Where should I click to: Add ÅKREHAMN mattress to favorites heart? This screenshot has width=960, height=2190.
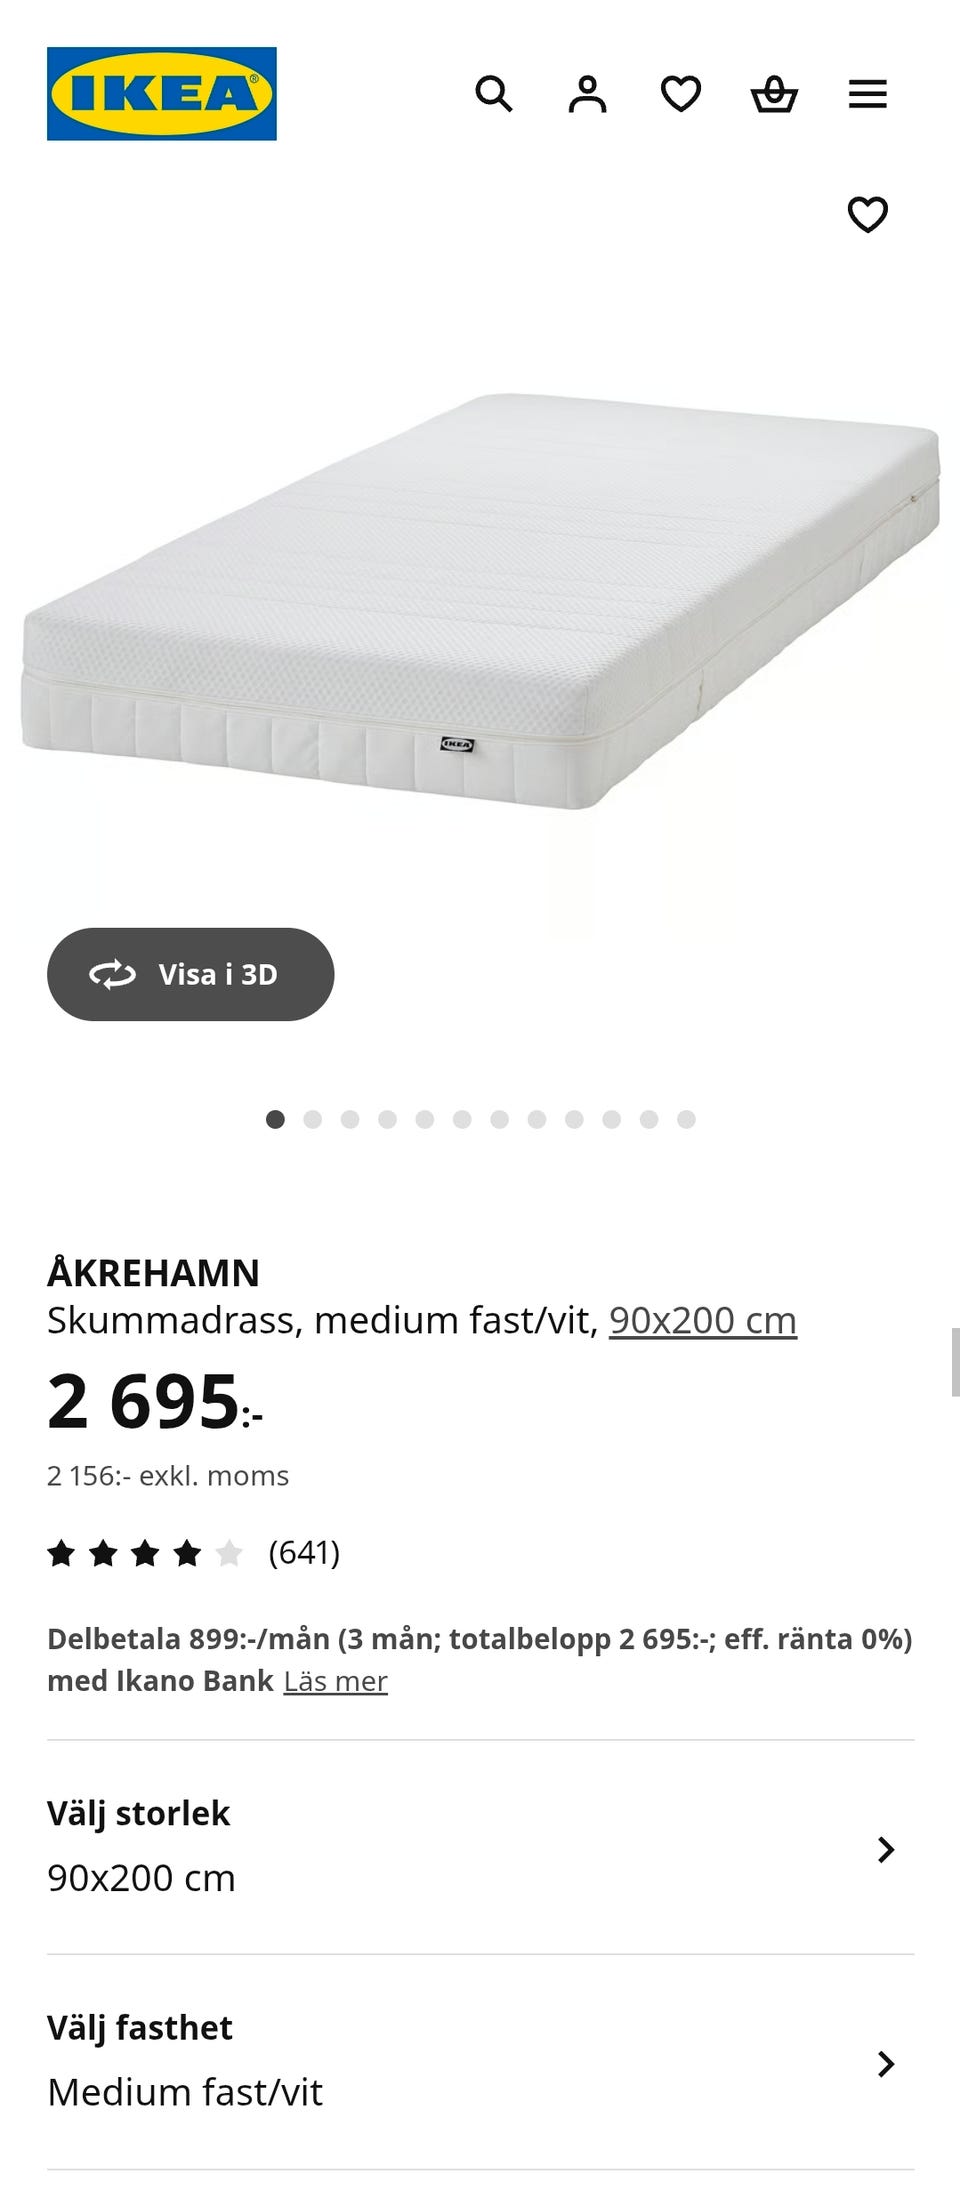click(868, 214)
